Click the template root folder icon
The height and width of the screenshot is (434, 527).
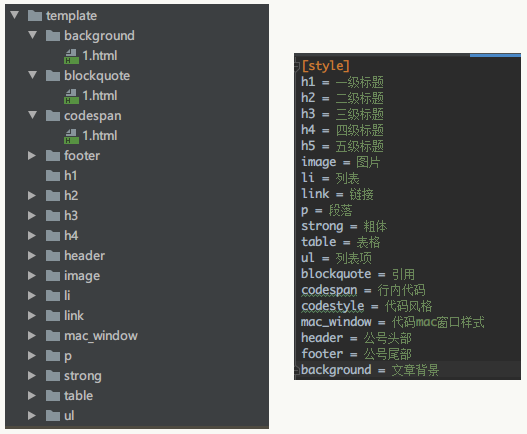[x=35, y=15]
